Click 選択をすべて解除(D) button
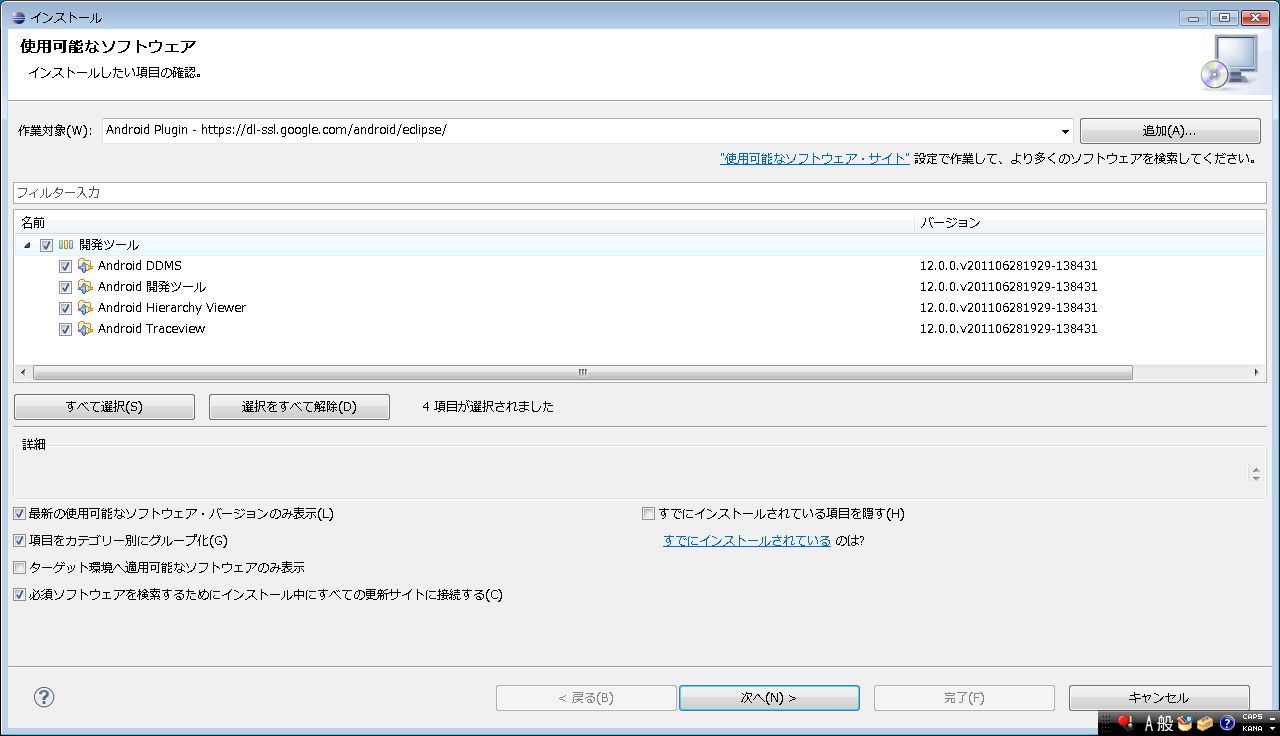Image resolution: width=1280 pixels, height=736 pixels. coord(299,407)
